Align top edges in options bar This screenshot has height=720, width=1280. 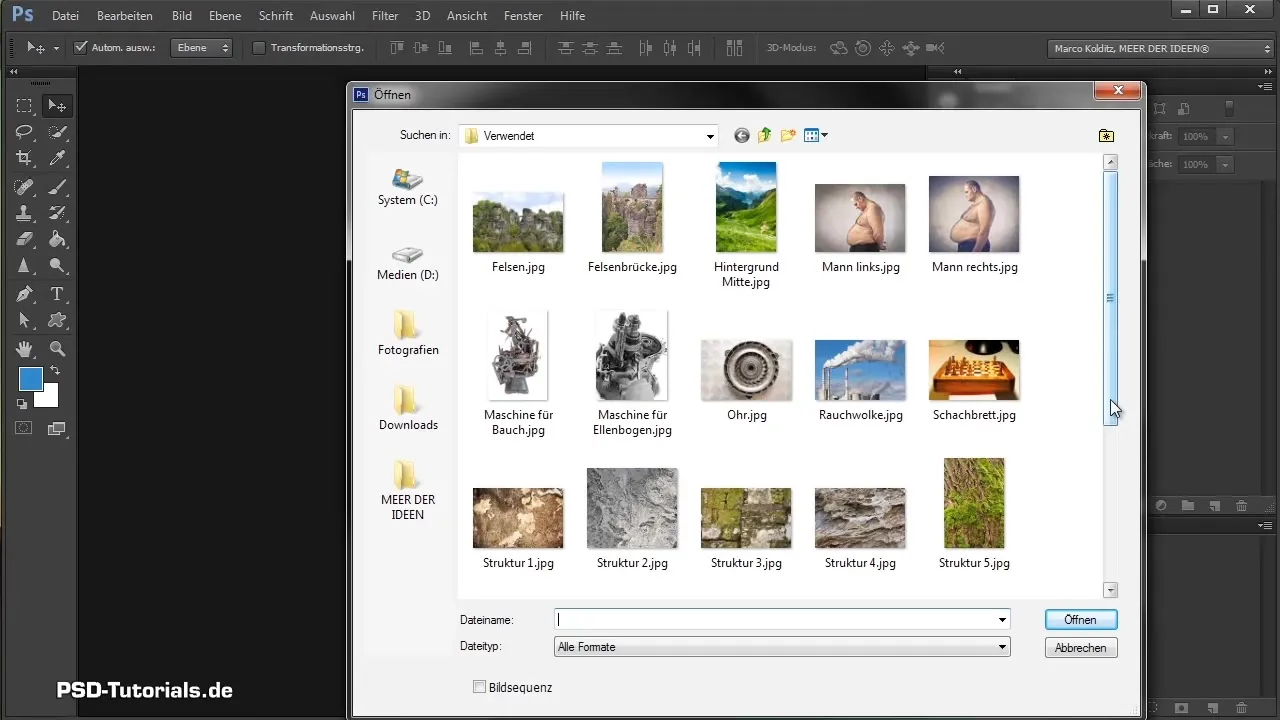pyautogui.click(x=397, y=48)
